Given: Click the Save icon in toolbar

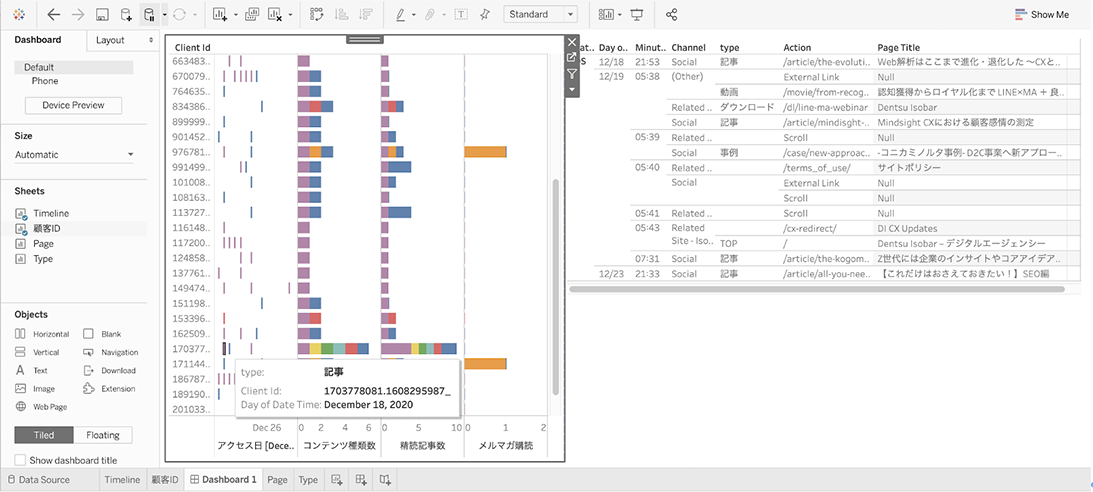Looking at the screenshot, I should 102,15.
